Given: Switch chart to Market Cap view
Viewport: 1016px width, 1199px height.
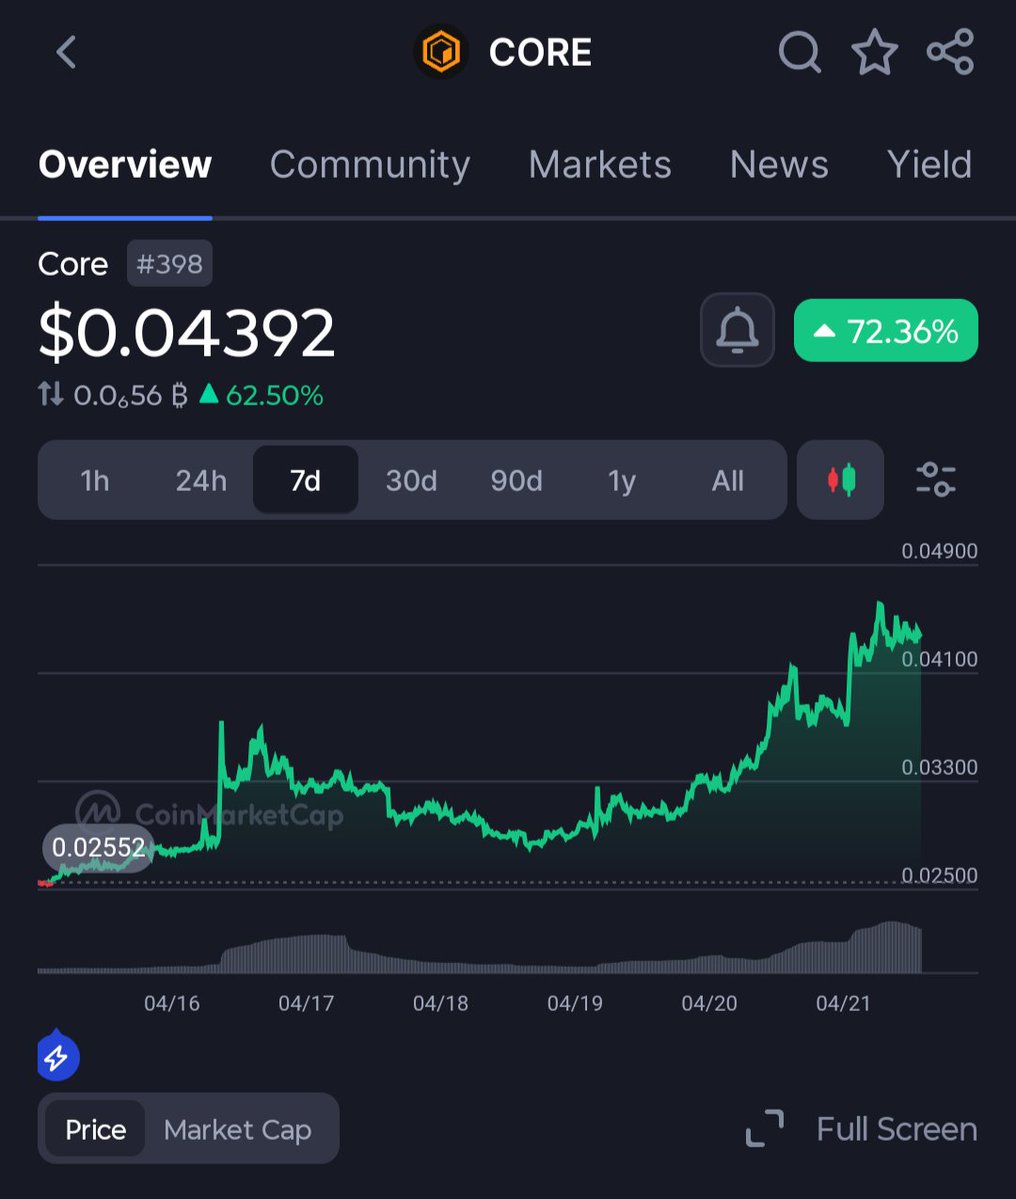Looking at the screenshot, I should [237, 1128].
